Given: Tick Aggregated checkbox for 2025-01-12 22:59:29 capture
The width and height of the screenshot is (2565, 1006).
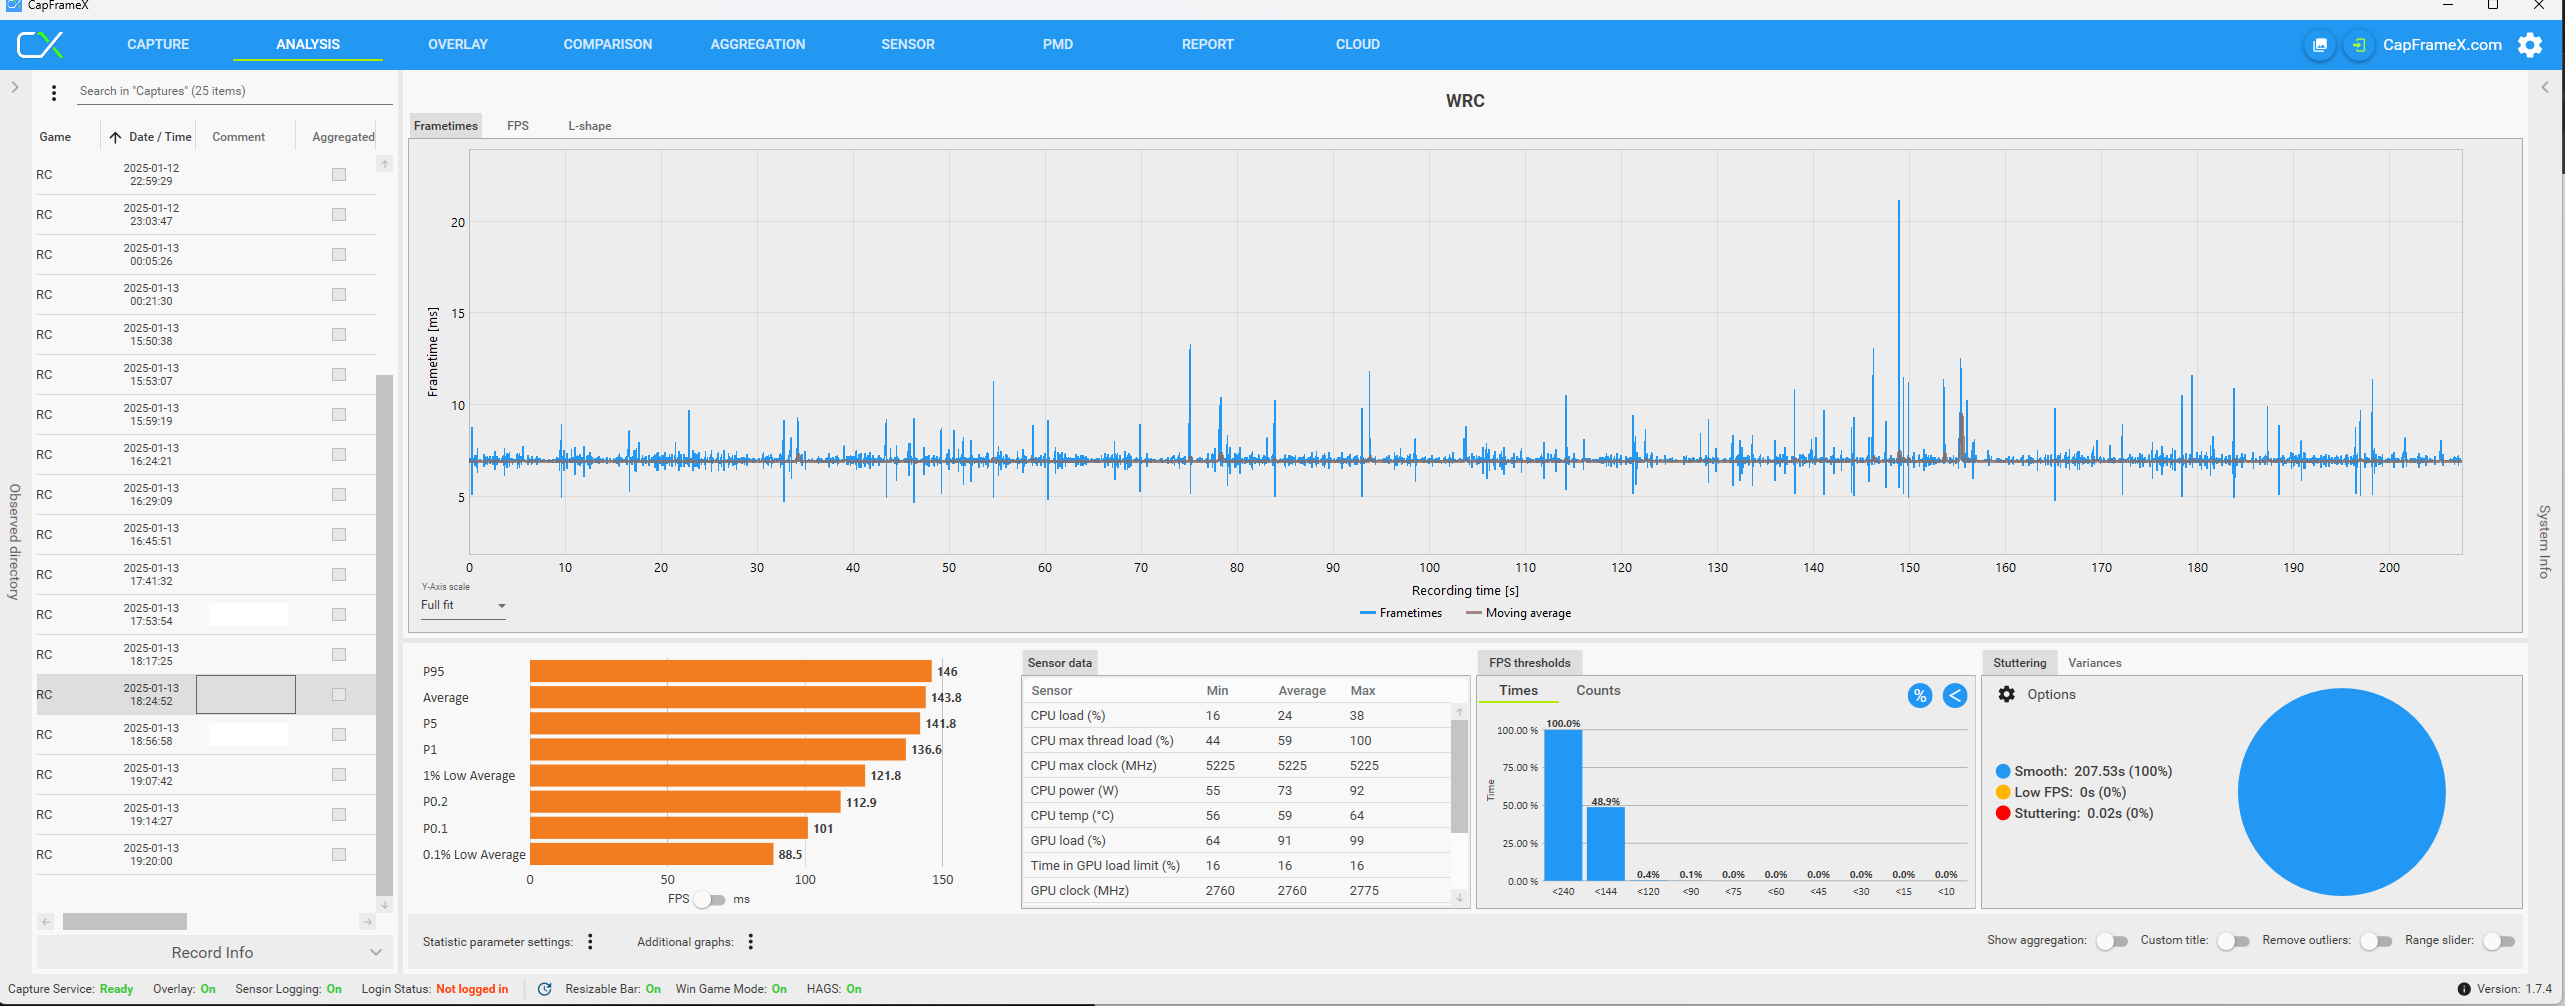Looking at the screenshot, I should click(339, 175).
